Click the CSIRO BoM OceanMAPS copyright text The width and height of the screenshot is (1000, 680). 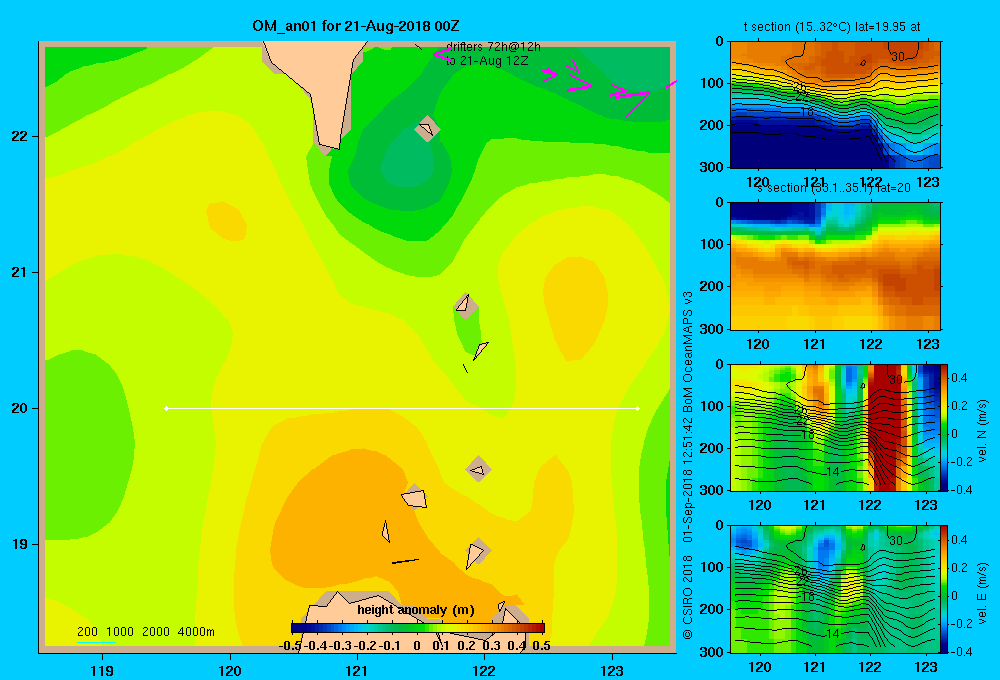coord(688,466)
